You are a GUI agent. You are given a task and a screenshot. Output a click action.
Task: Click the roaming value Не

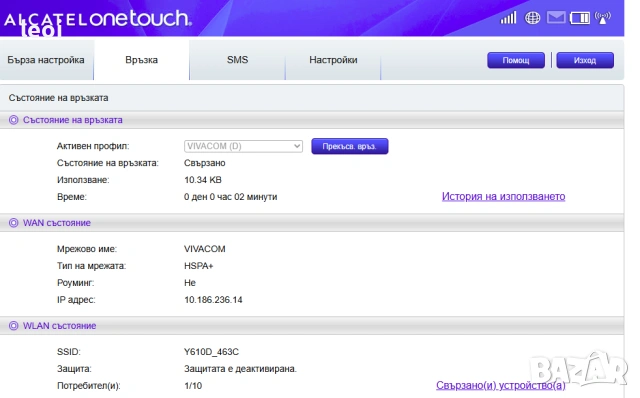click(x=190, y=283)
